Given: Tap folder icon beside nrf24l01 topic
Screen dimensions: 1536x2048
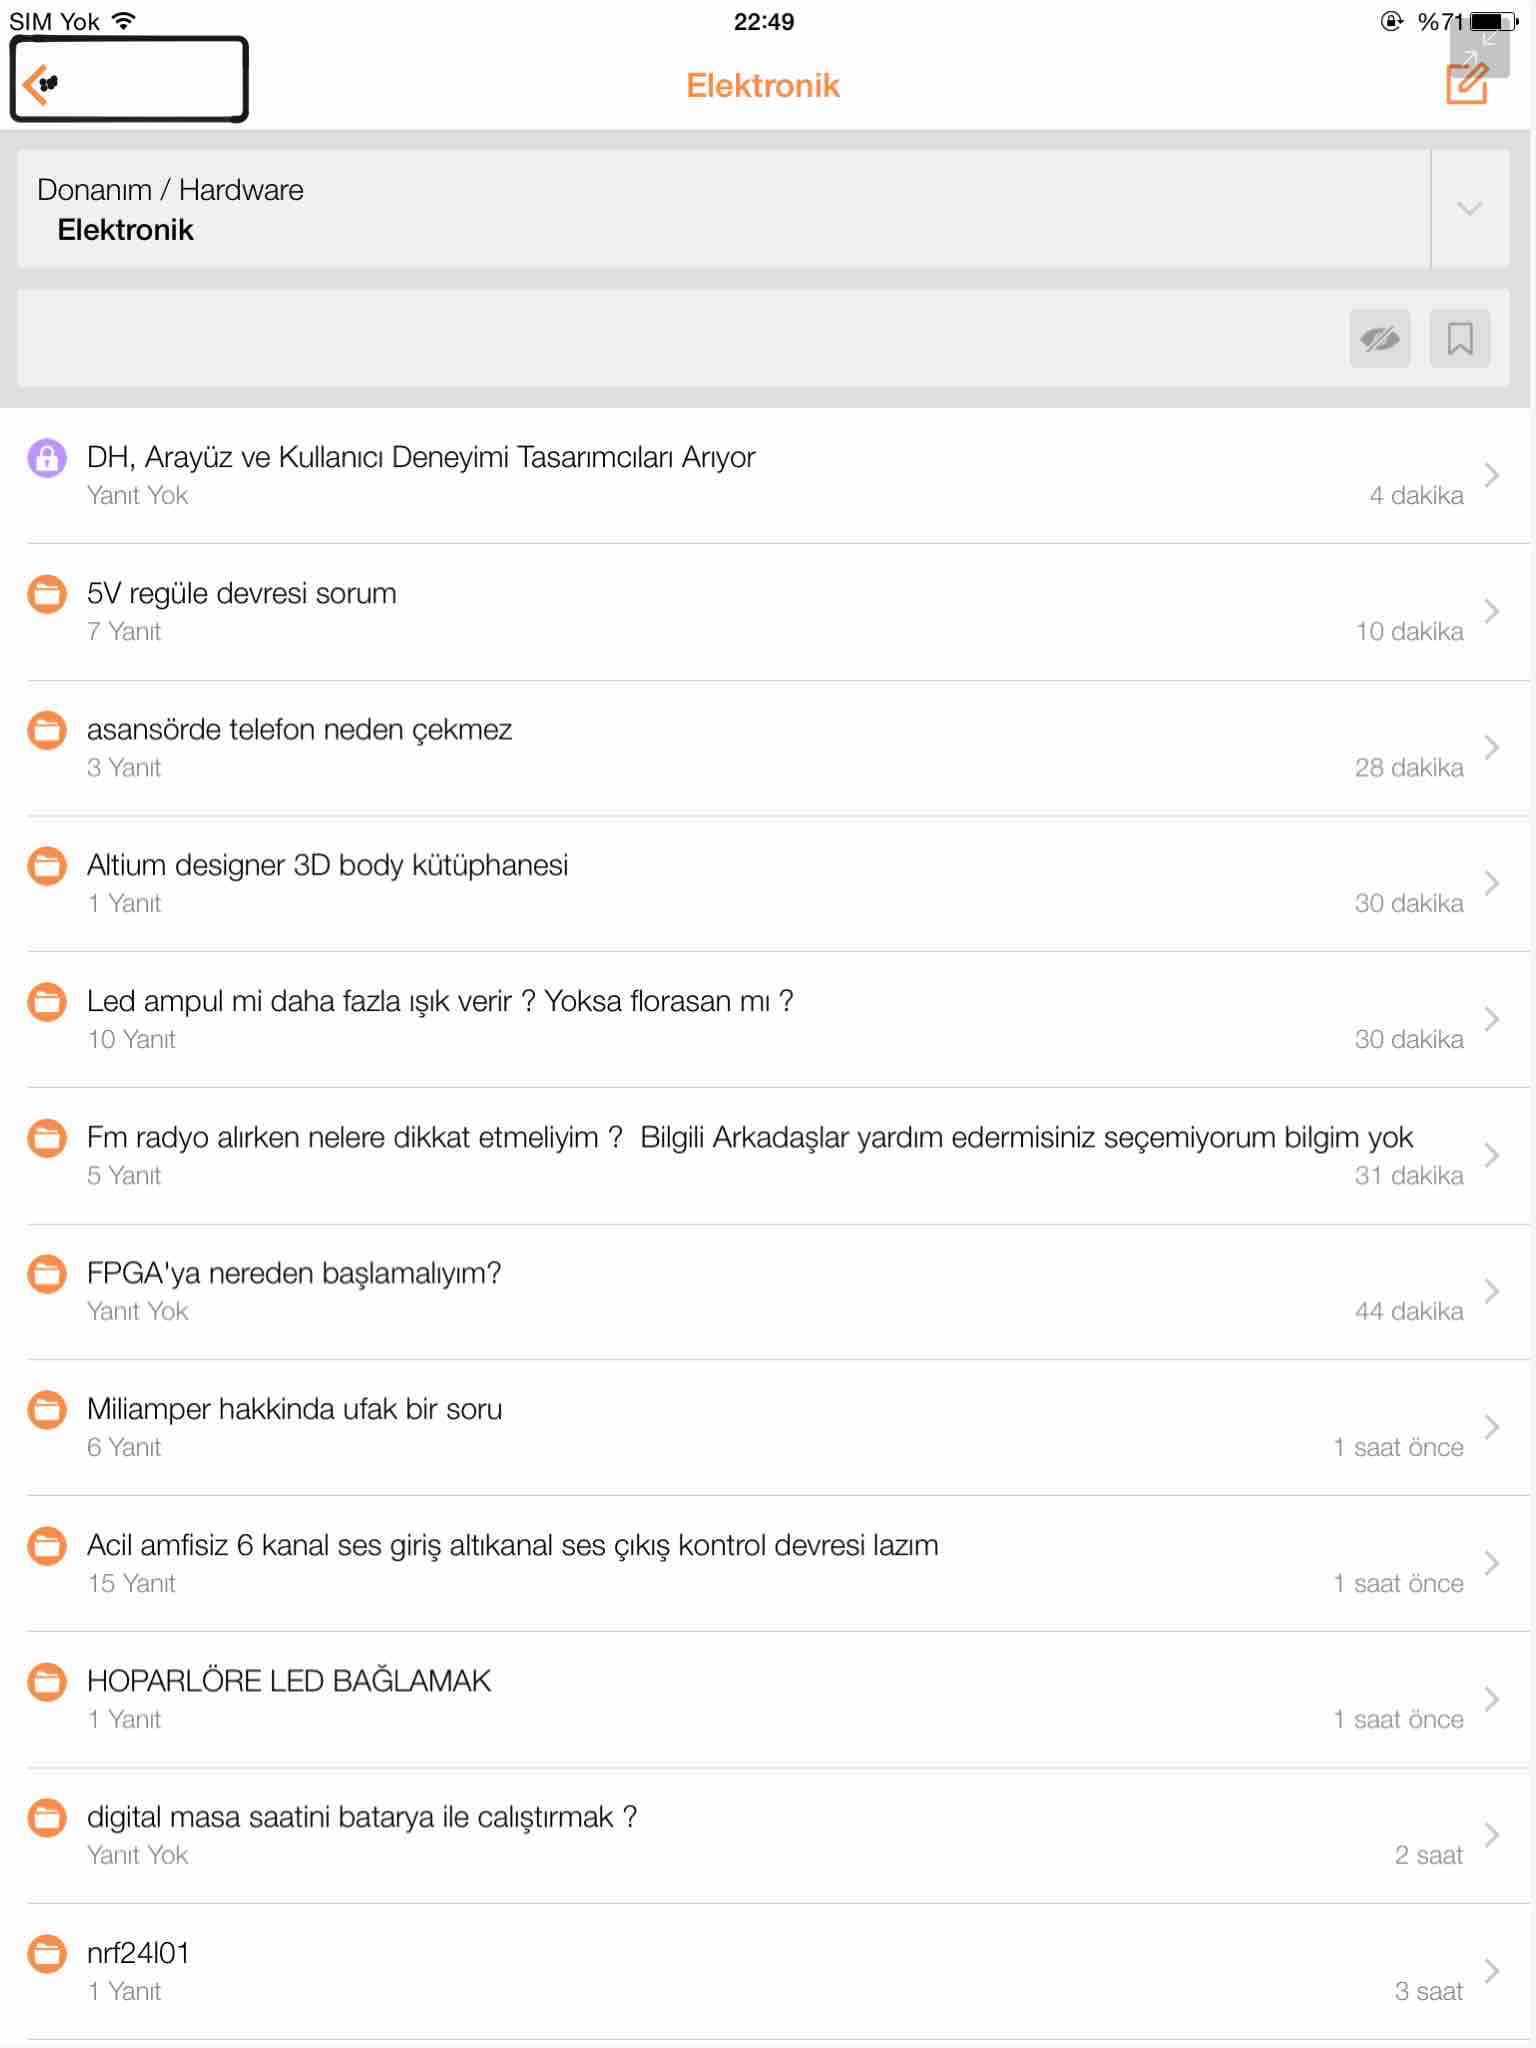Looking at the screenshot, I should (46, 1954).
